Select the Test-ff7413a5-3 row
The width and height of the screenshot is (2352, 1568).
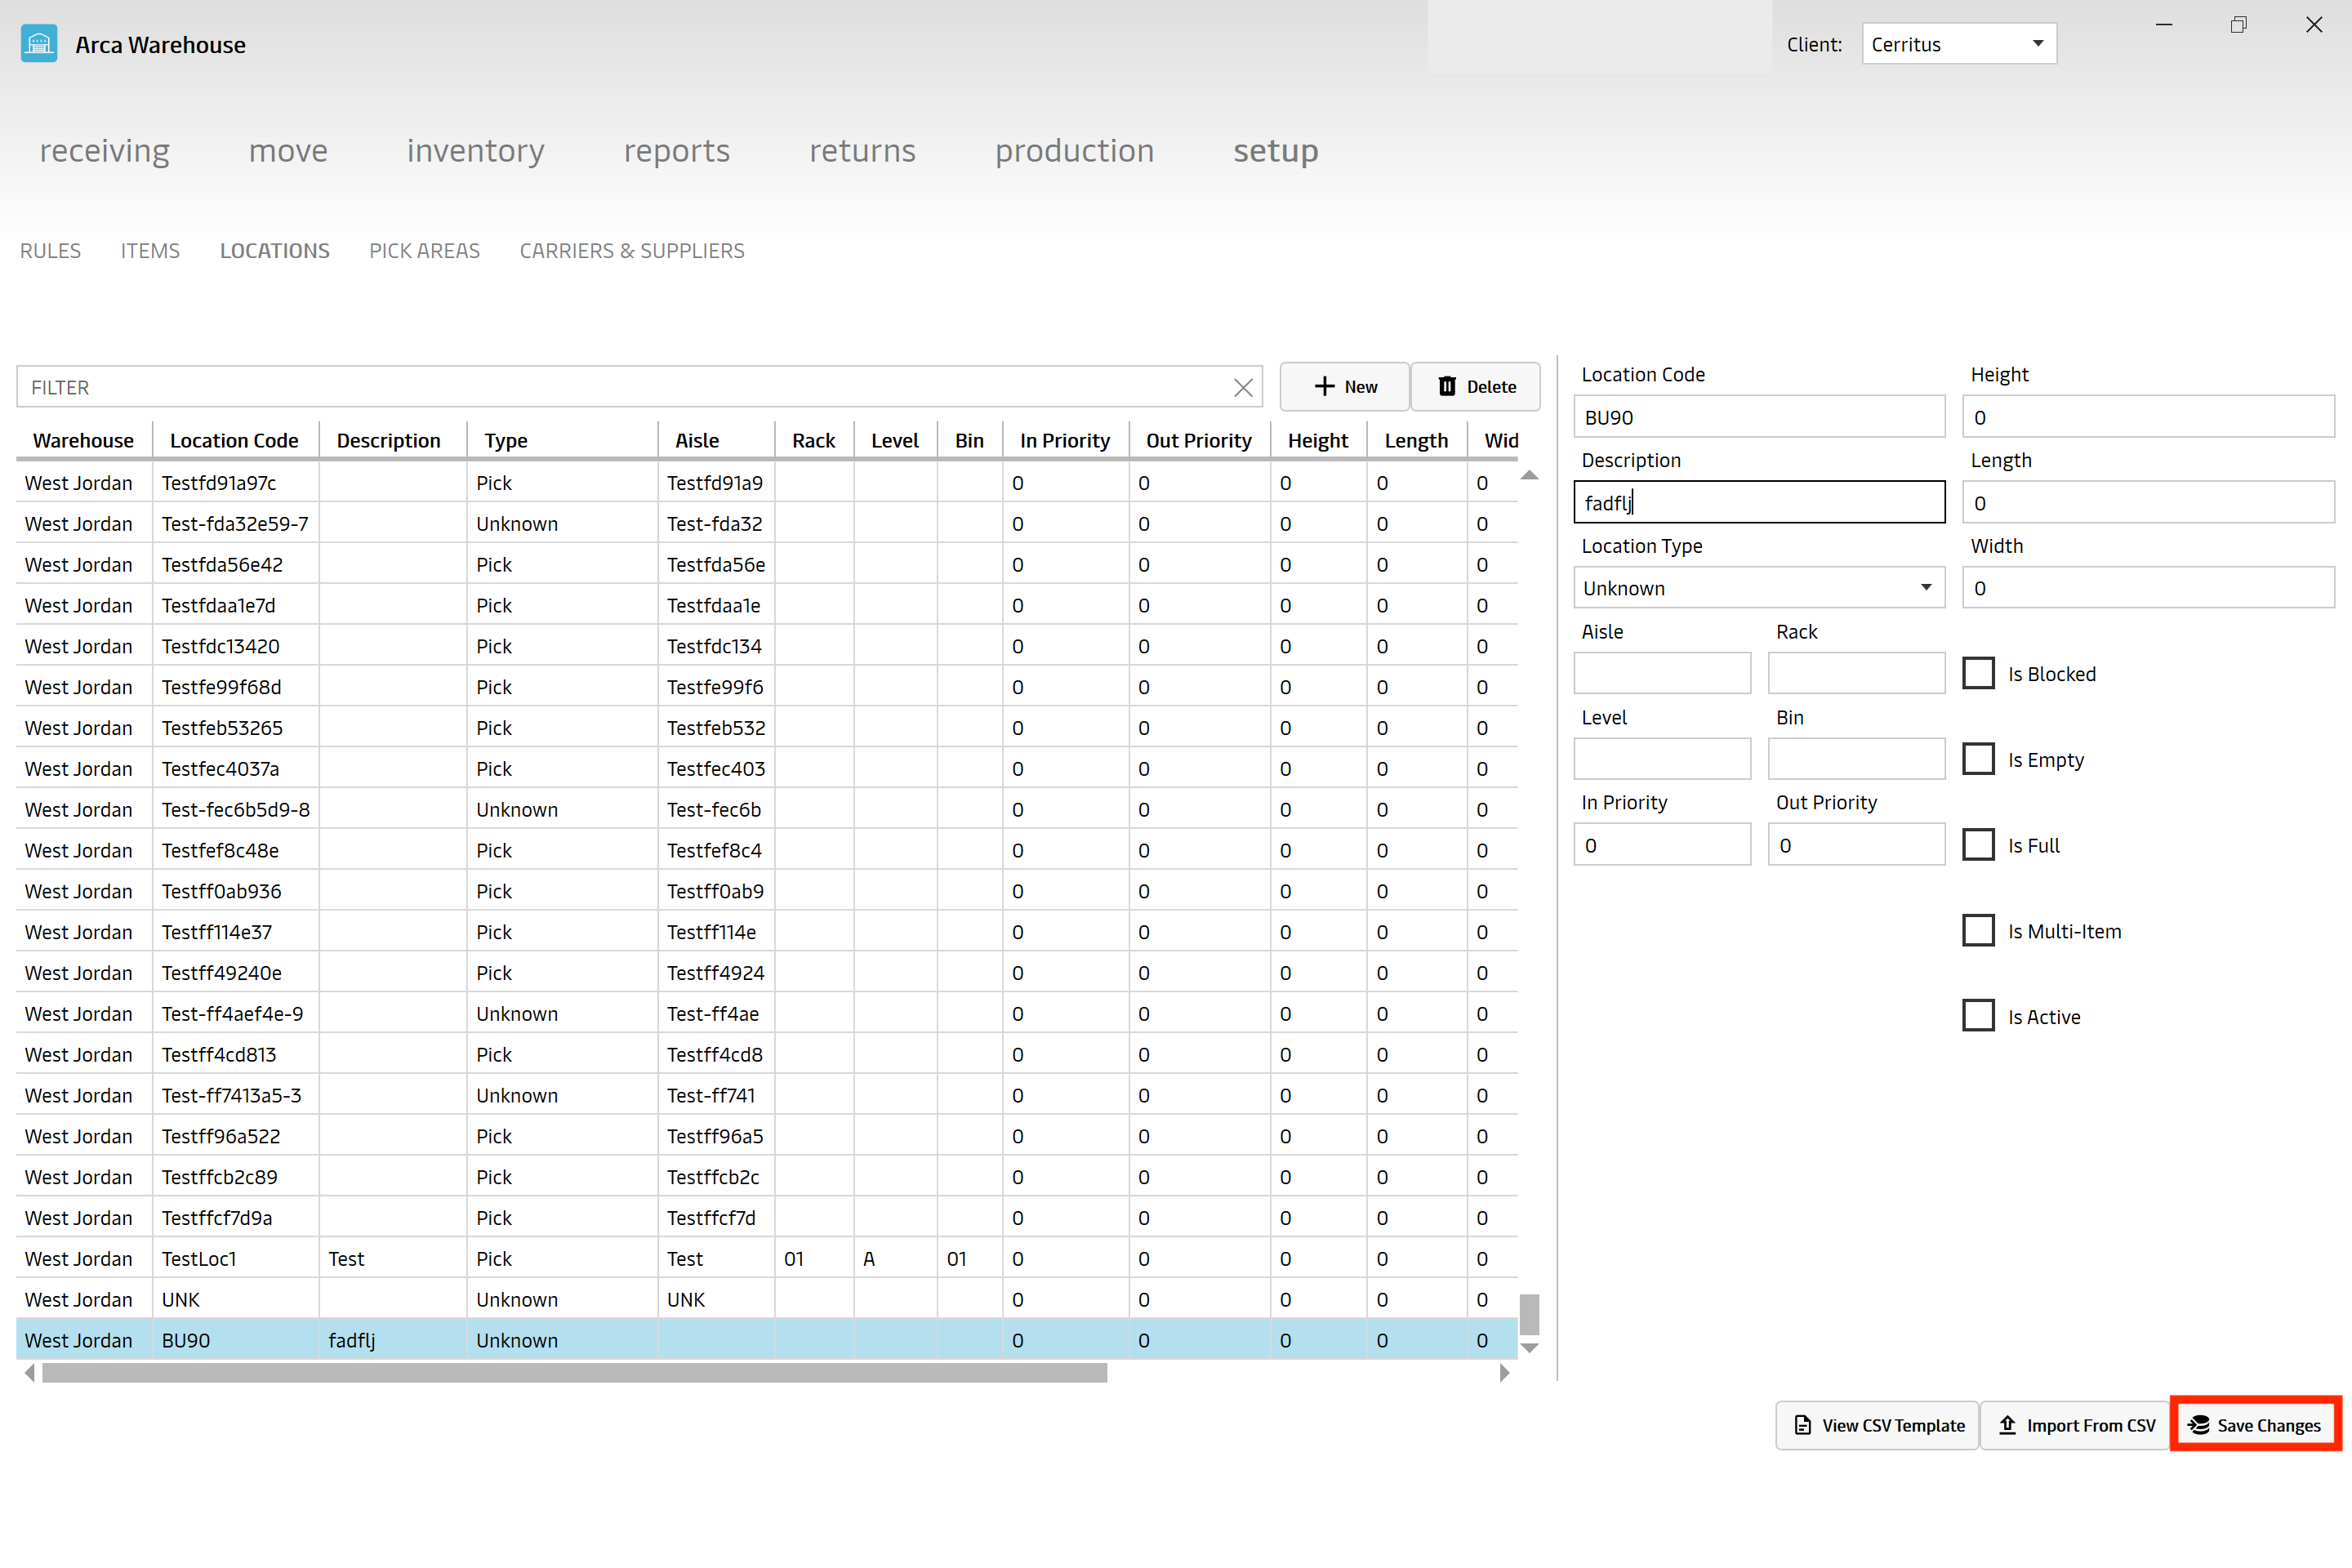[767, 1096]
